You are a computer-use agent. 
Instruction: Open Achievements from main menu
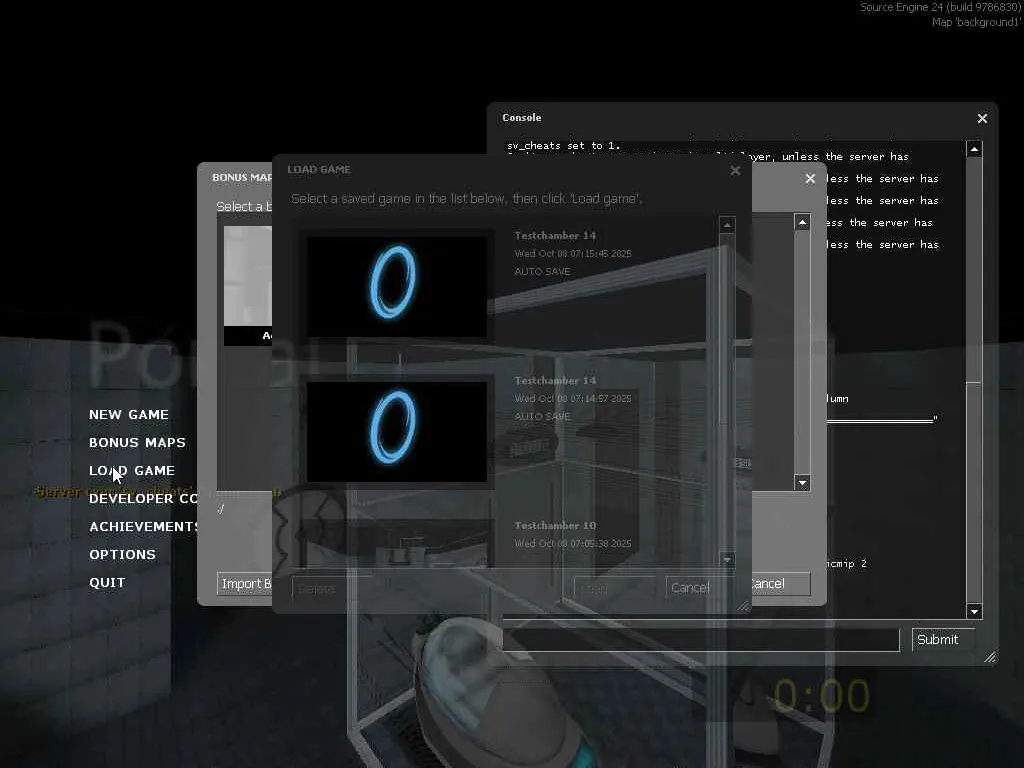point(144,526)
